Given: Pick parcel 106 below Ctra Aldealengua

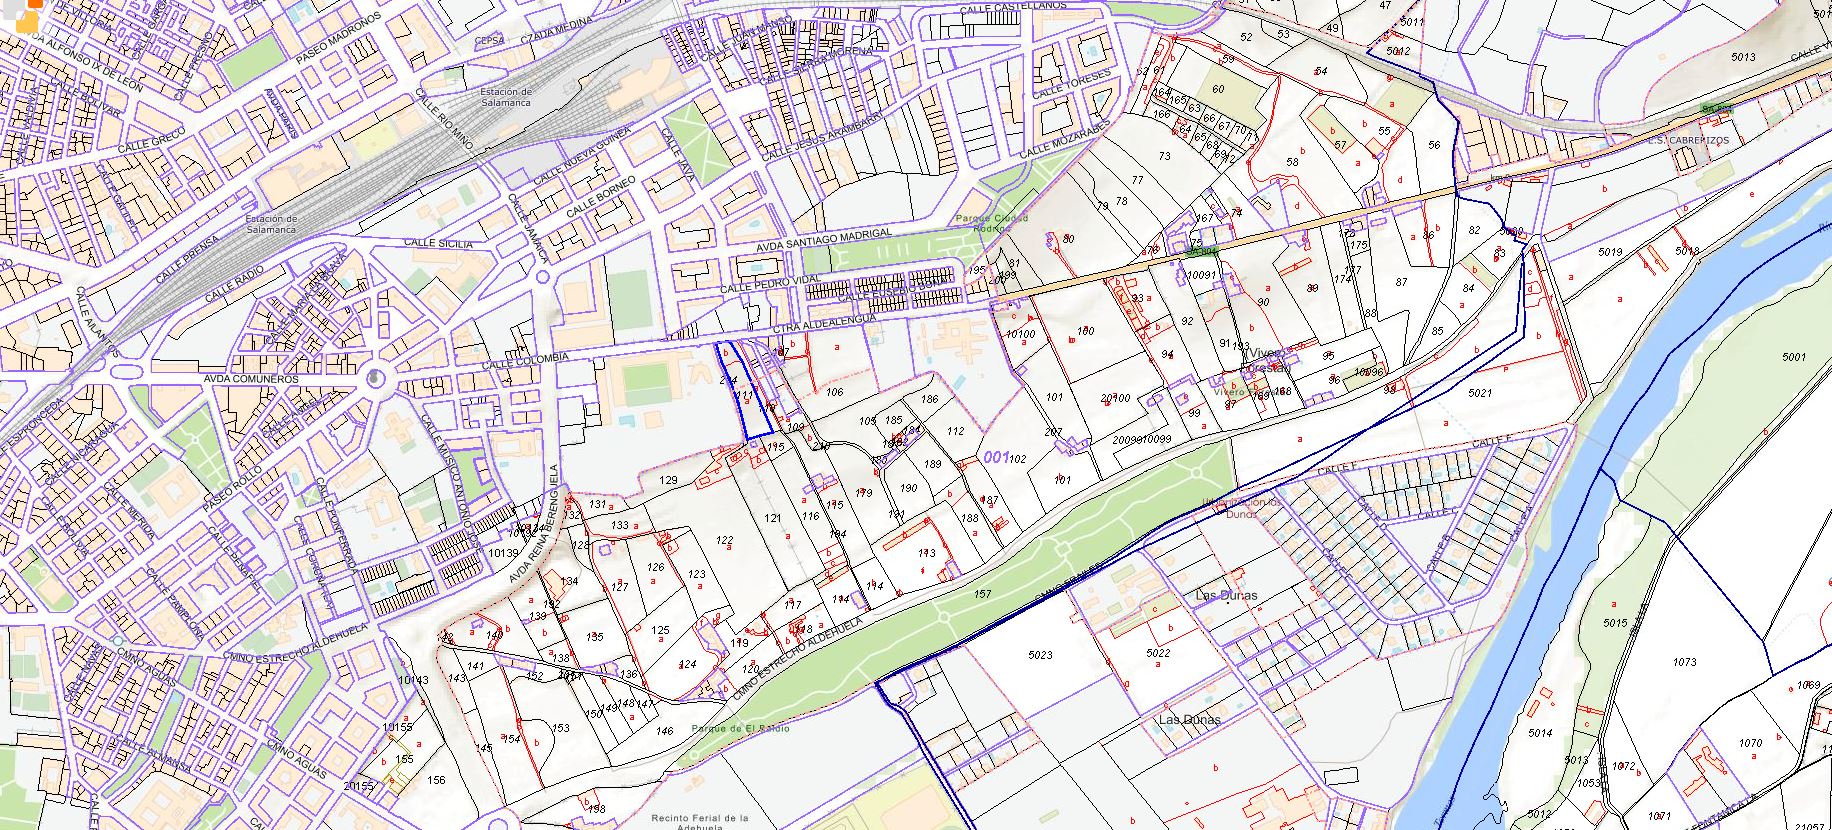Looking at the screenshot, I should click(x=834, y=392).
